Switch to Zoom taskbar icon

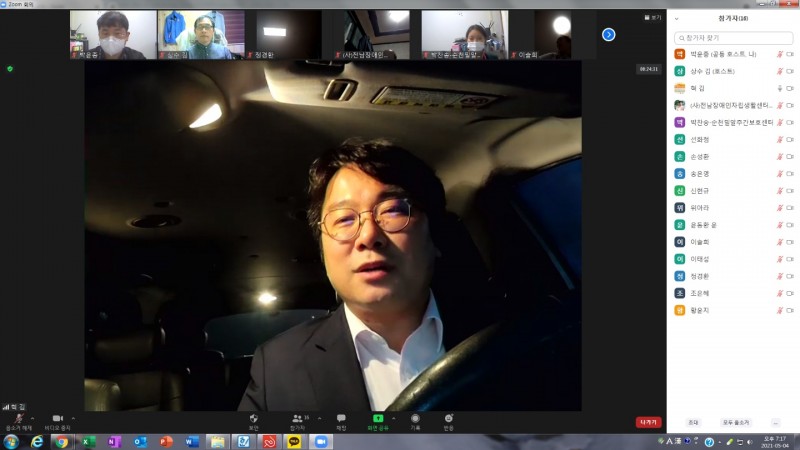[x=321, y=442]
